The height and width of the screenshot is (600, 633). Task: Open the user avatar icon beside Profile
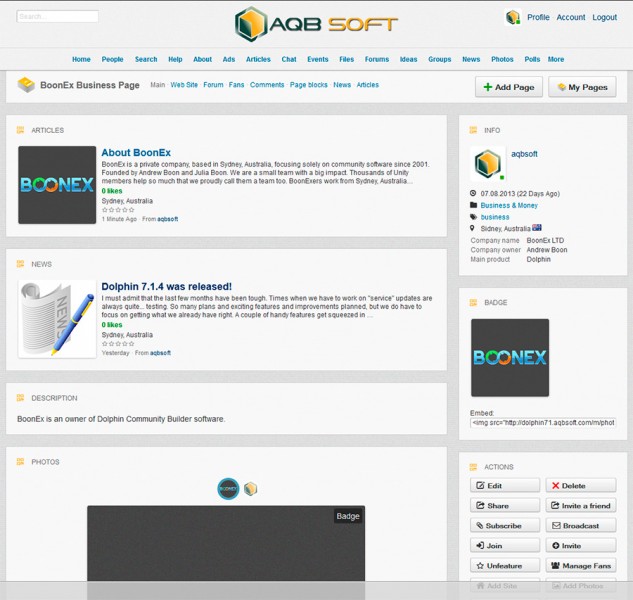[x=513, y=17]
